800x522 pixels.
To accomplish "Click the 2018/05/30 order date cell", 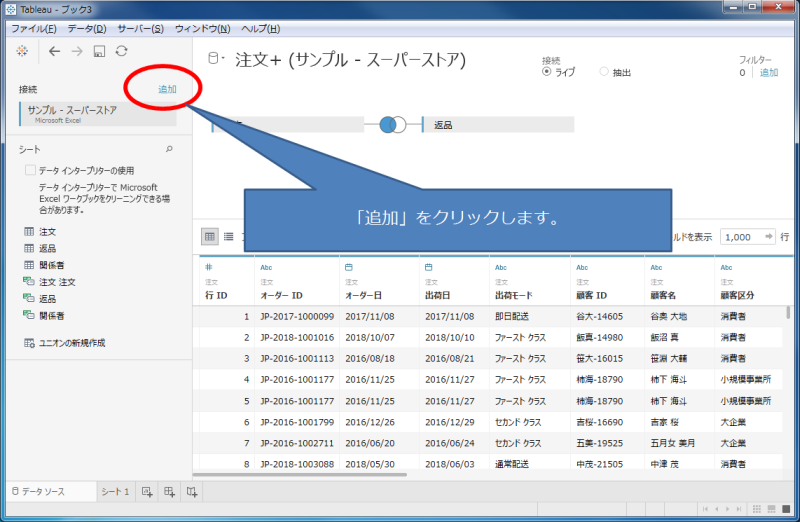I will (x=370, y=464).
